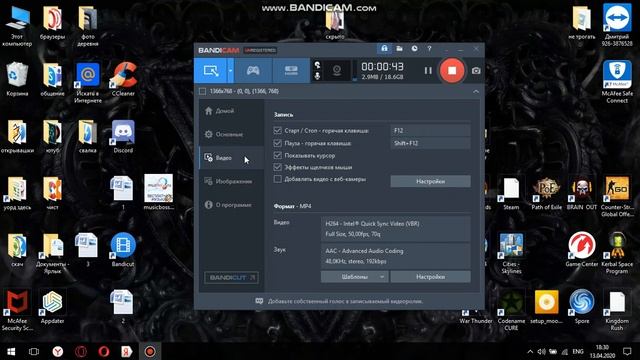Switch to game recording mode
640x360 pixels.
[x=253, y=71]
